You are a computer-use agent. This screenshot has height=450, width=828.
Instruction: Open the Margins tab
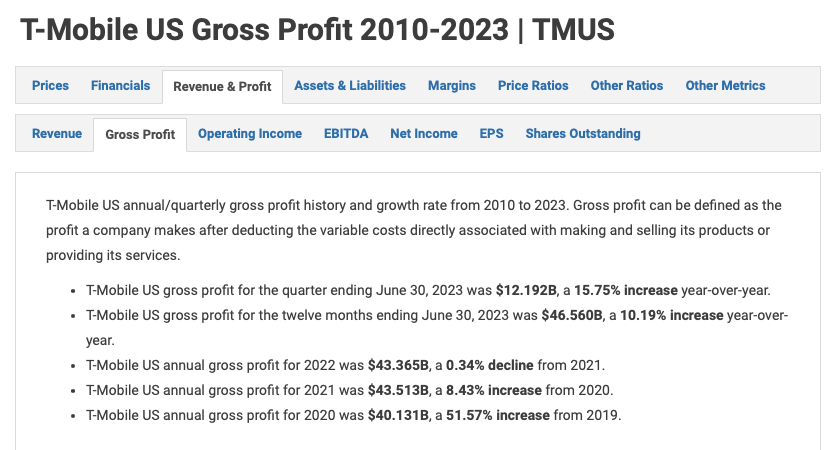(452, 86)
